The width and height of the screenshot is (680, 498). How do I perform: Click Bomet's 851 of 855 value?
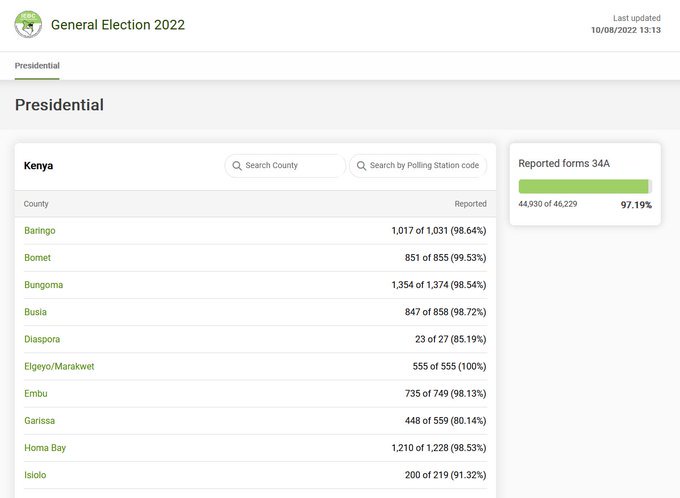[x=445, y=258]
